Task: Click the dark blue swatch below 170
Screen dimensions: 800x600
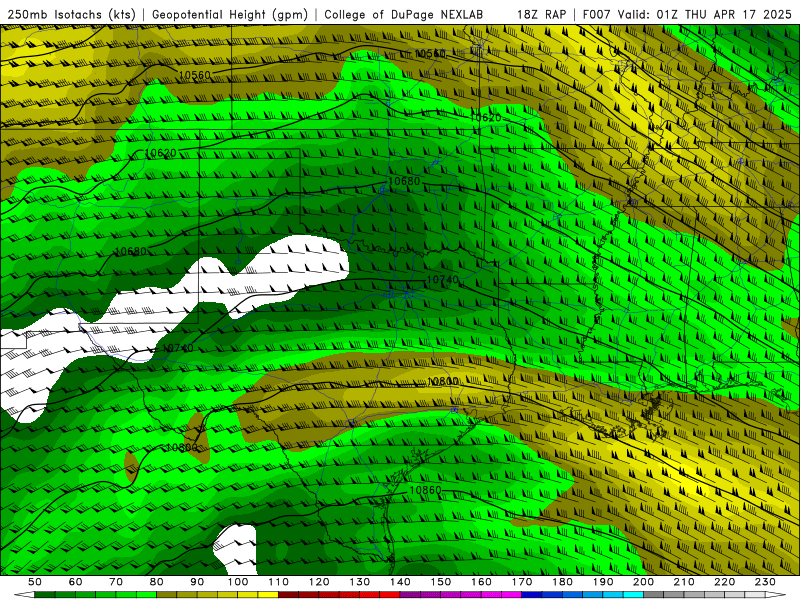Action: 532,595
